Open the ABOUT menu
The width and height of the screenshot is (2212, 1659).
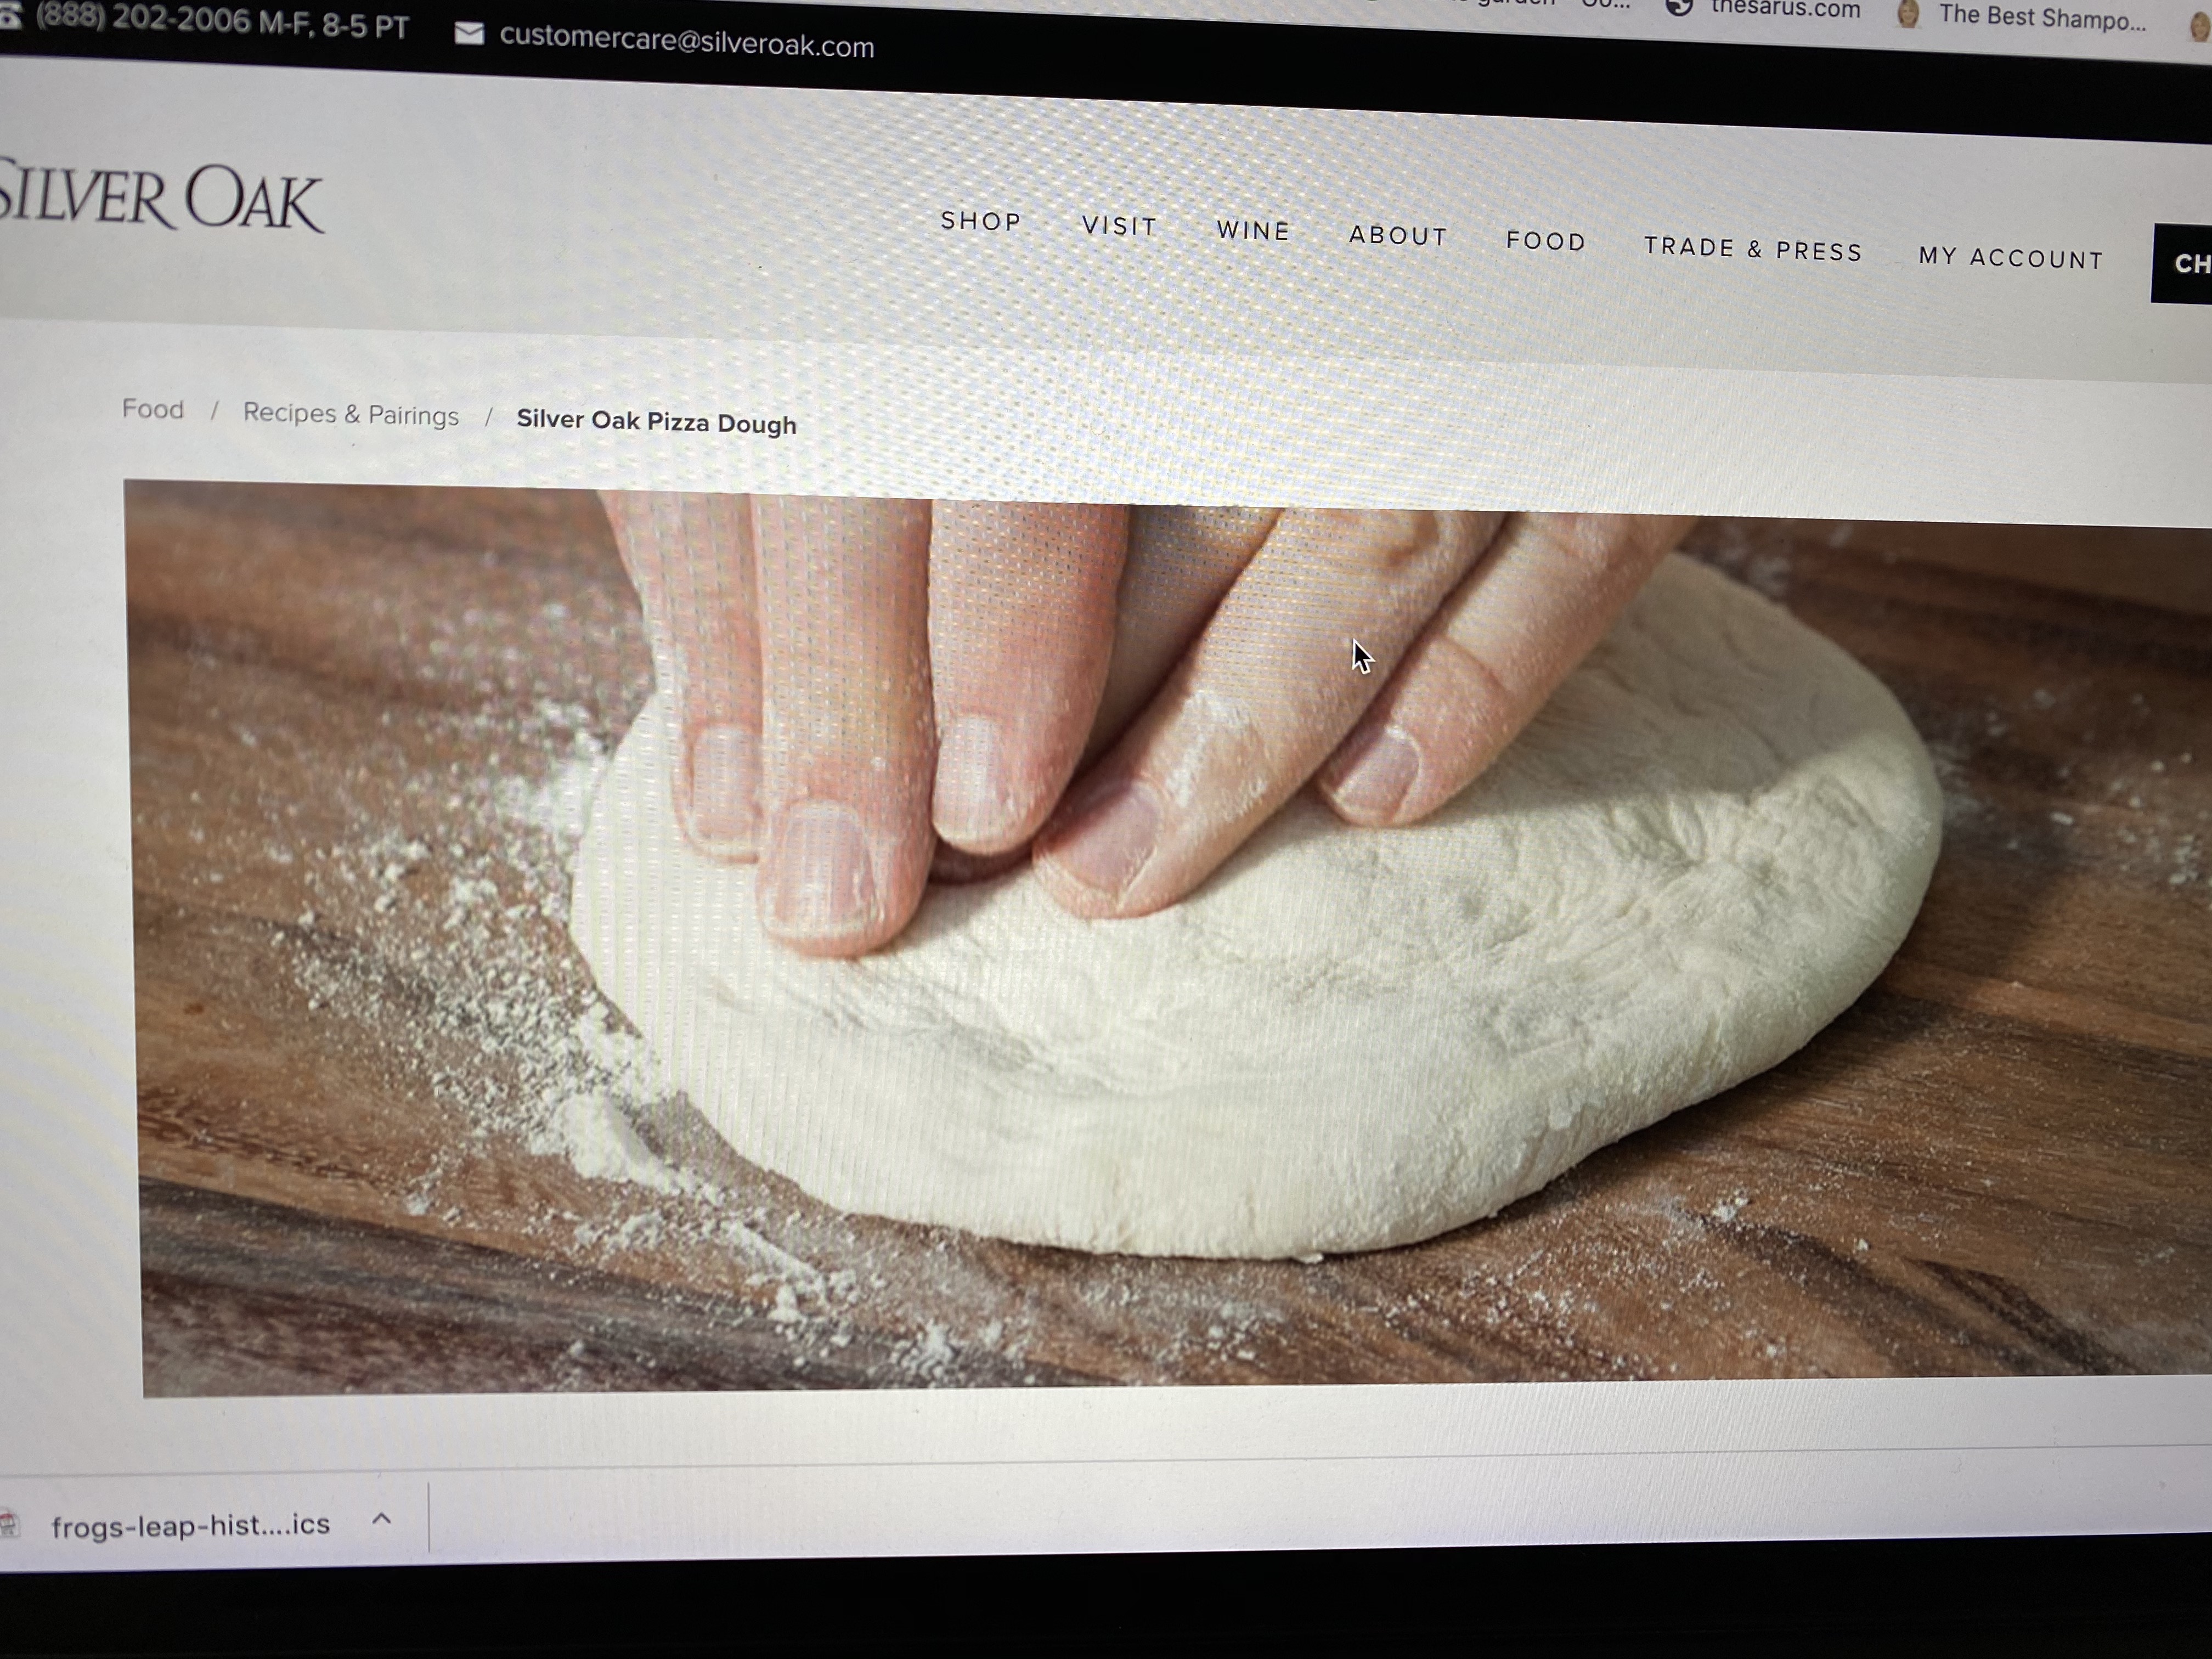1398,235
